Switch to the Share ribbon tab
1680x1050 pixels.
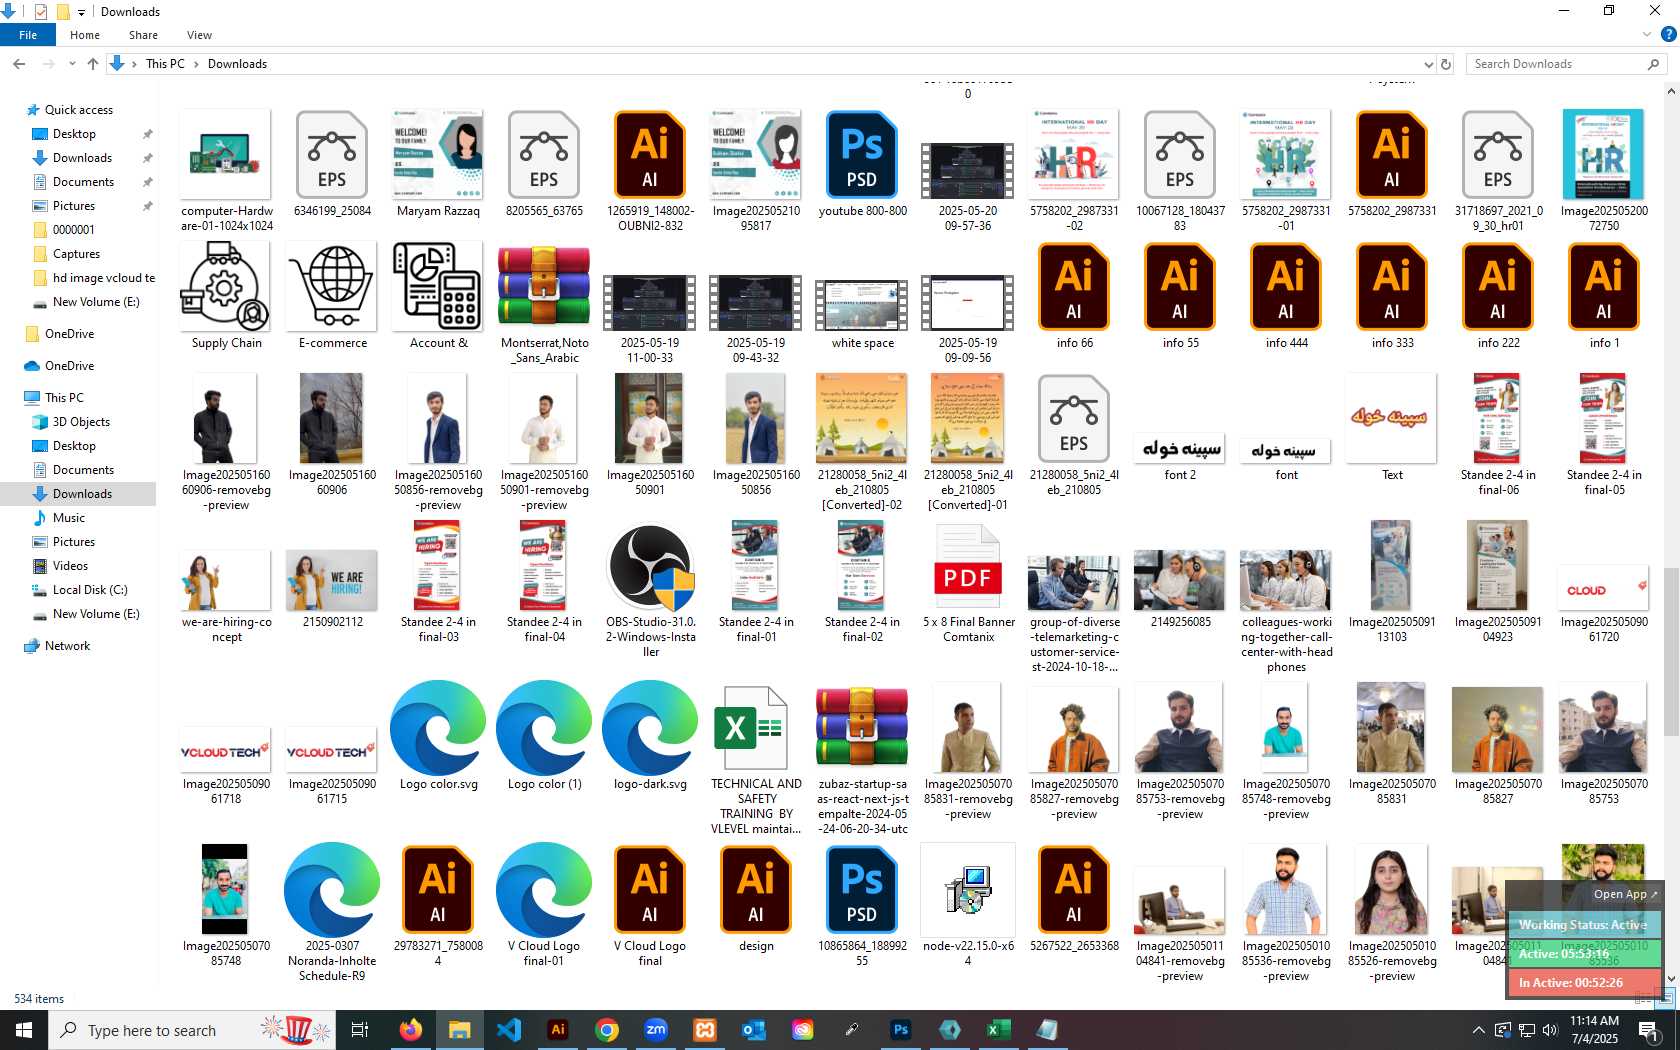[143, 35]
